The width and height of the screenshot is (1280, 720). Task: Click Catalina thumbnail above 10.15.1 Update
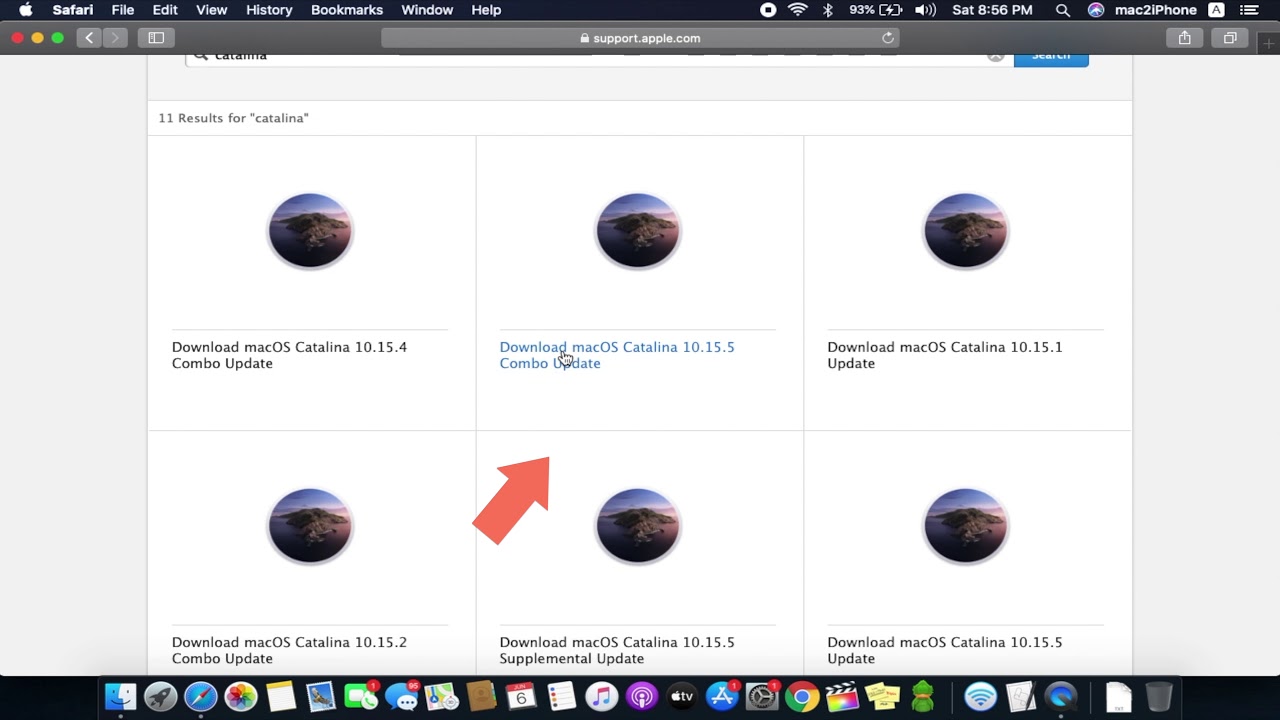point(966,231)
